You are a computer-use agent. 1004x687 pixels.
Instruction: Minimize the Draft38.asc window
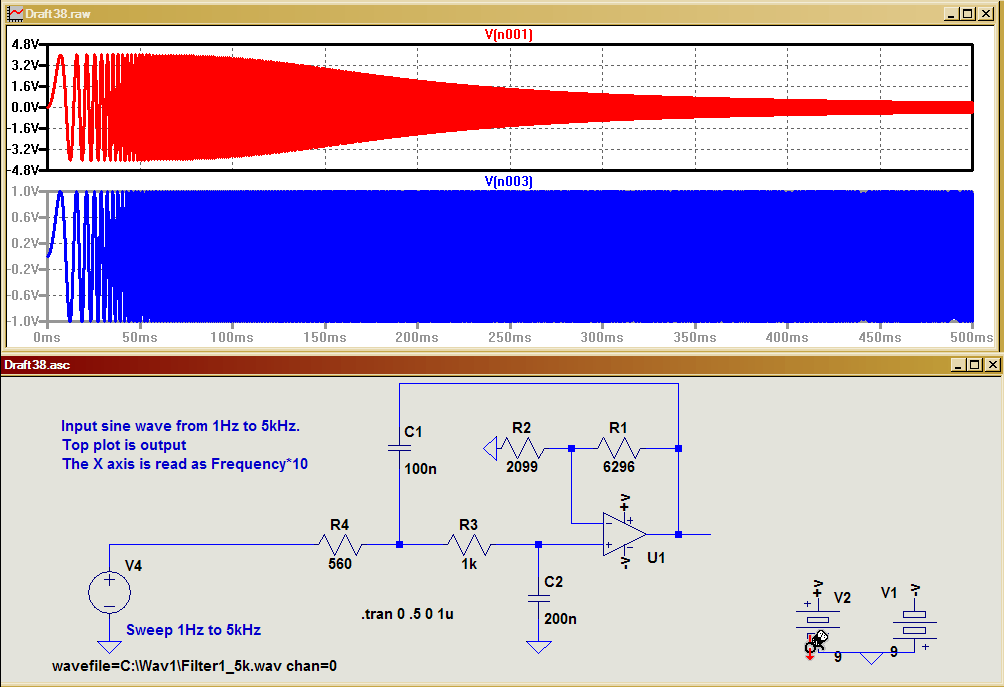pyautogui.click(x=959, y=365)
